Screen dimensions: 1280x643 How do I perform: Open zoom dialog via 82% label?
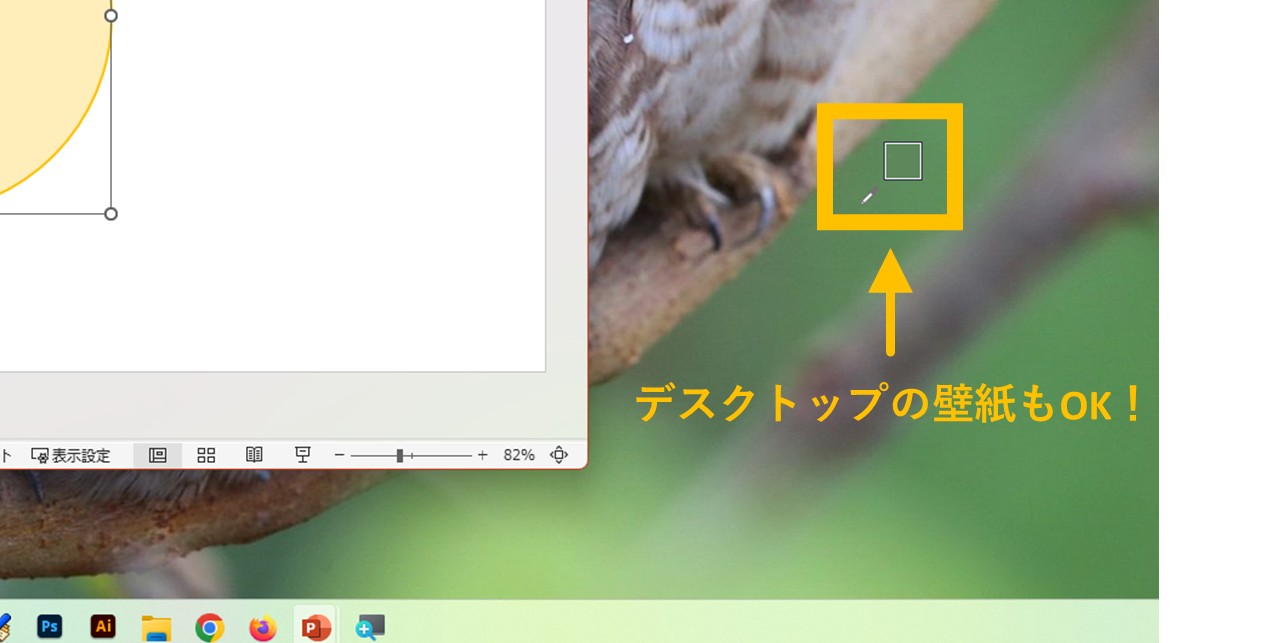tap(518, 455)
